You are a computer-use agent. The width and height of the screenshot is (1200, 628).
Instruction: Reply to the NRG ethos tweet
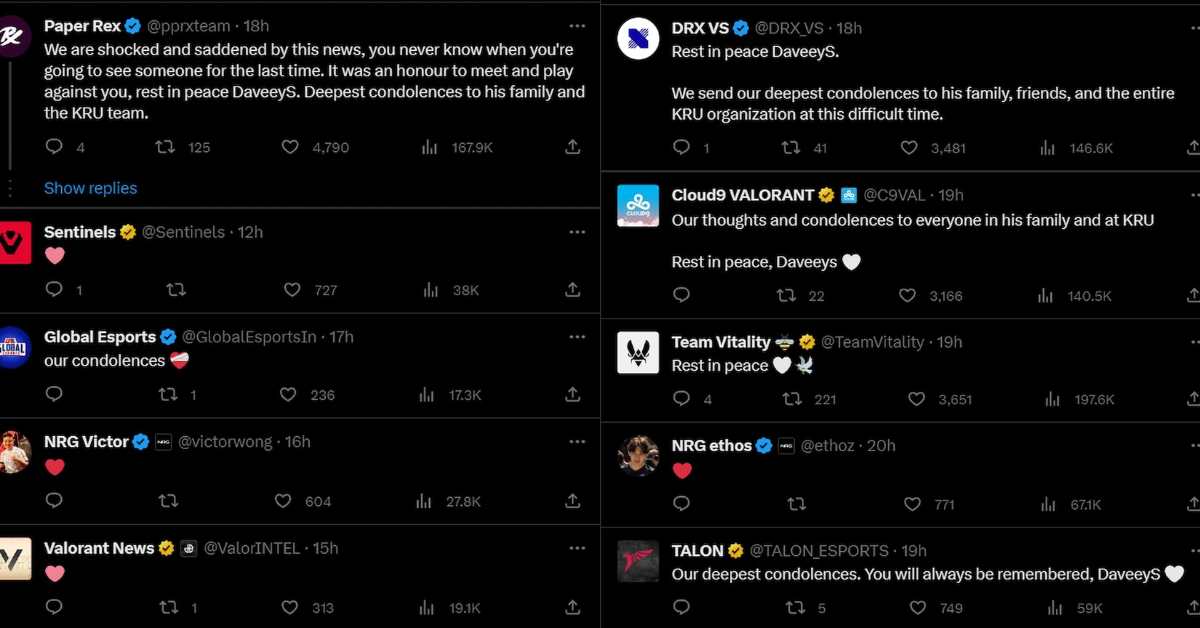tap(682, 504)
